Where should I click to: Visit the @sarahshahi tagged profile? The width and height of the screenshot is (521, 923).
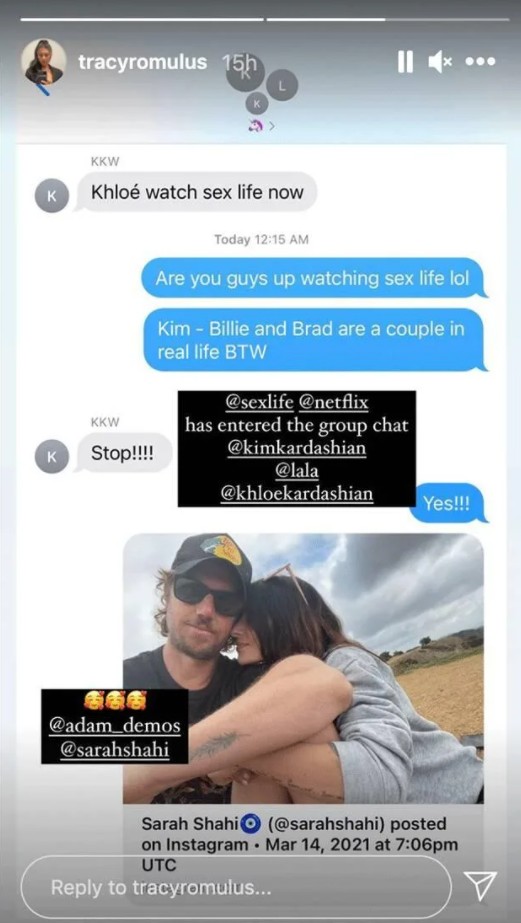(x=115, y=749)
